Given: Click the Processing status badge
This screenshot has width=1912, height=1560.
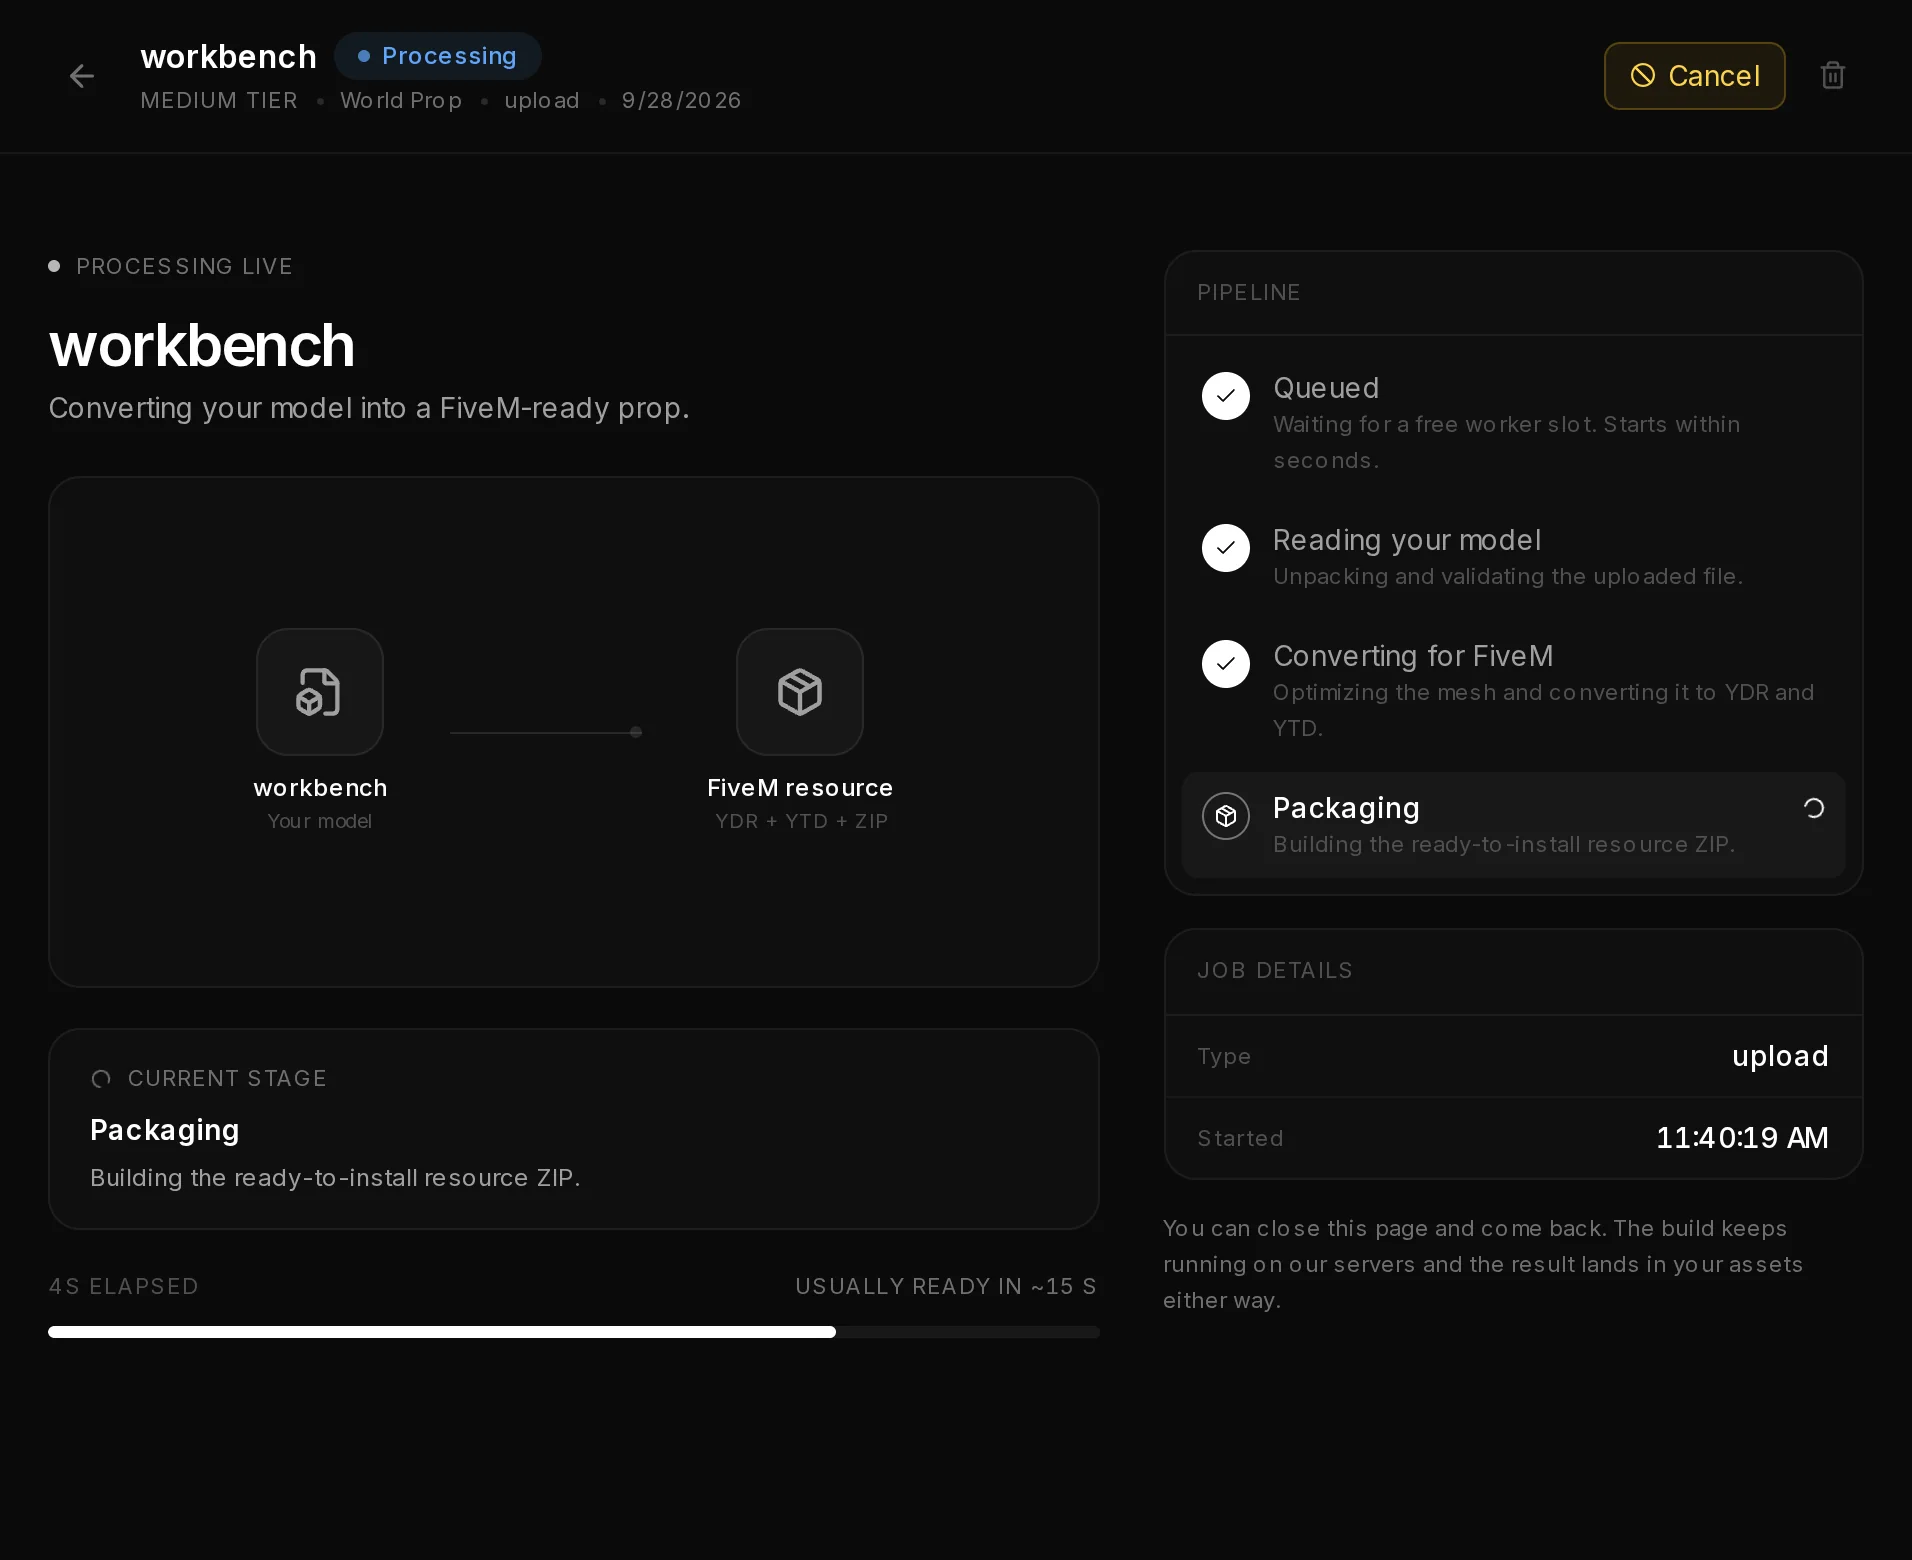Looking at the screenshot, I should pos(437,56).
